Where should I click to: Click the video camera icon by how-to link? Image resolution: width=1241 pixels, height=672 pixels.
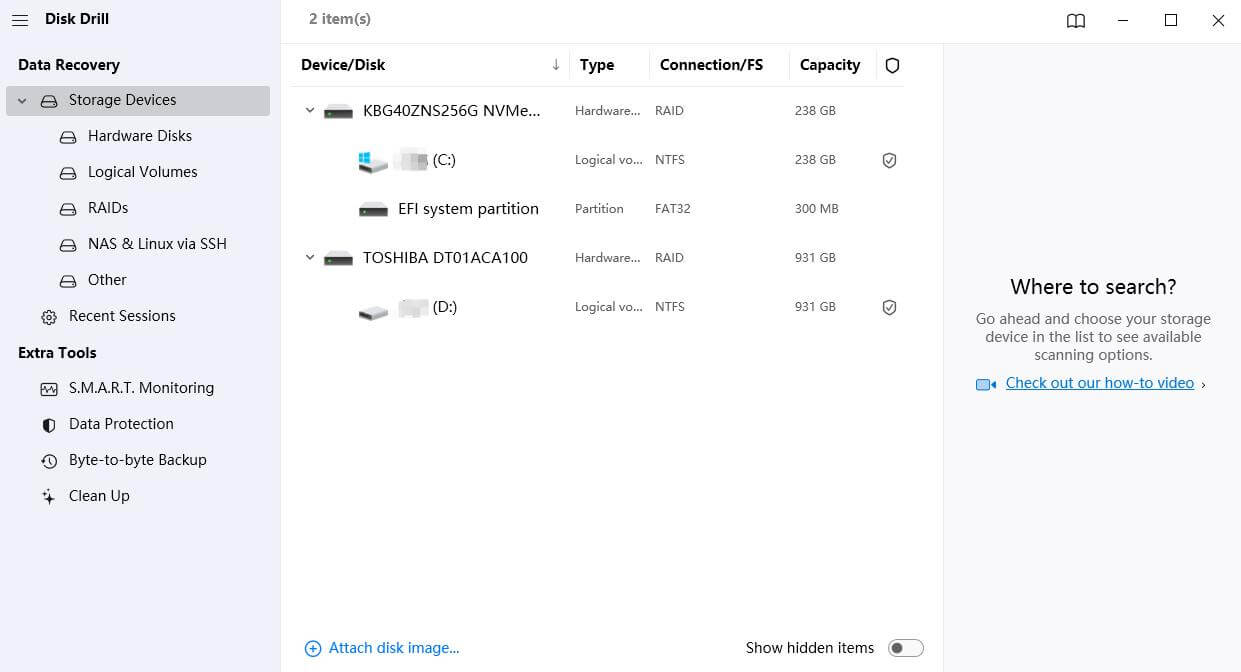click(x=986, y=385)
